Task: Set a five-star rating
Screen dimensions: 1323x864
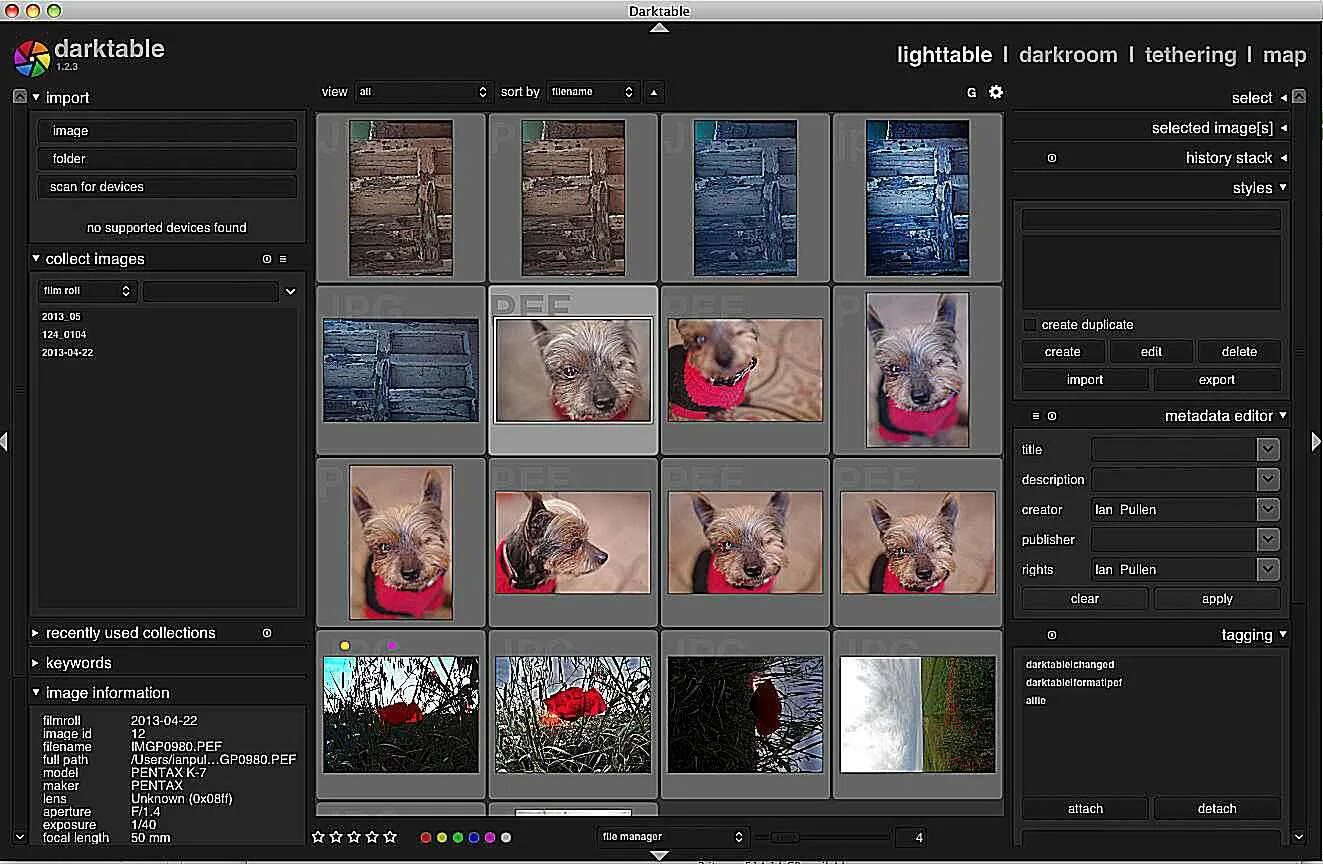Action: [390, 837]
